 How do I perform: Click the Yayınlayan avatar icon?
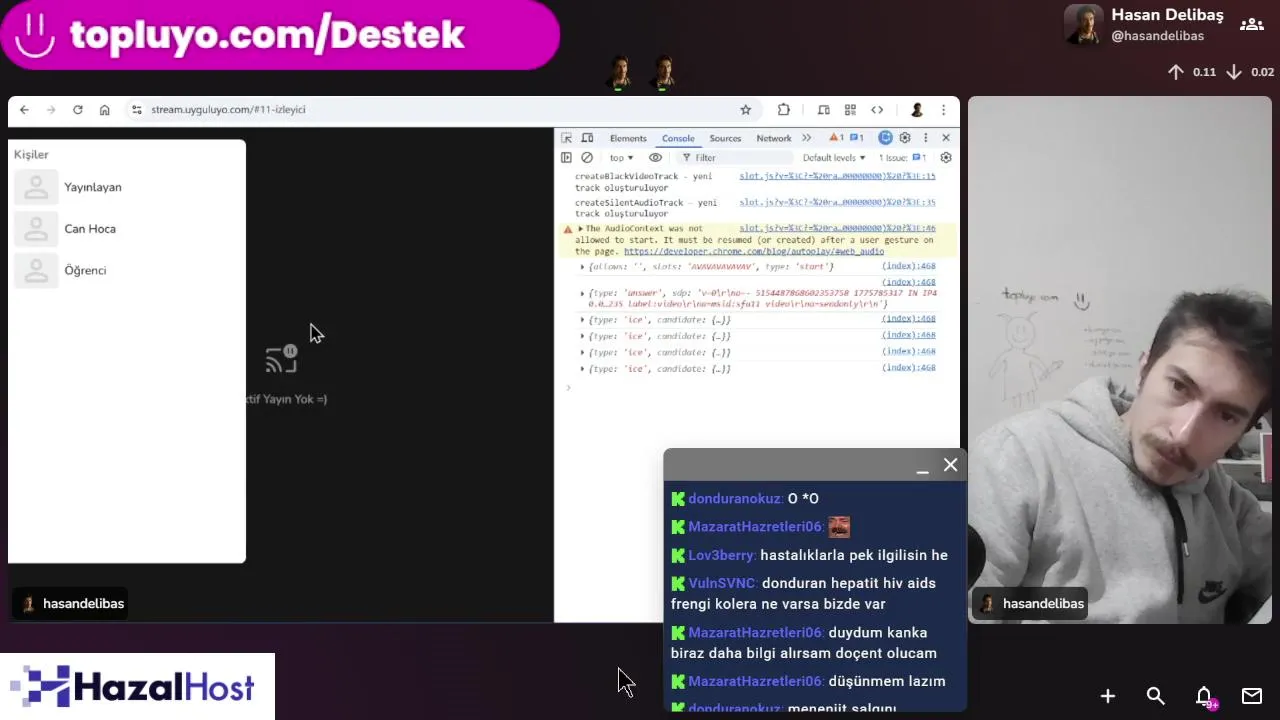pyautogui.click(x=36, y=187)
